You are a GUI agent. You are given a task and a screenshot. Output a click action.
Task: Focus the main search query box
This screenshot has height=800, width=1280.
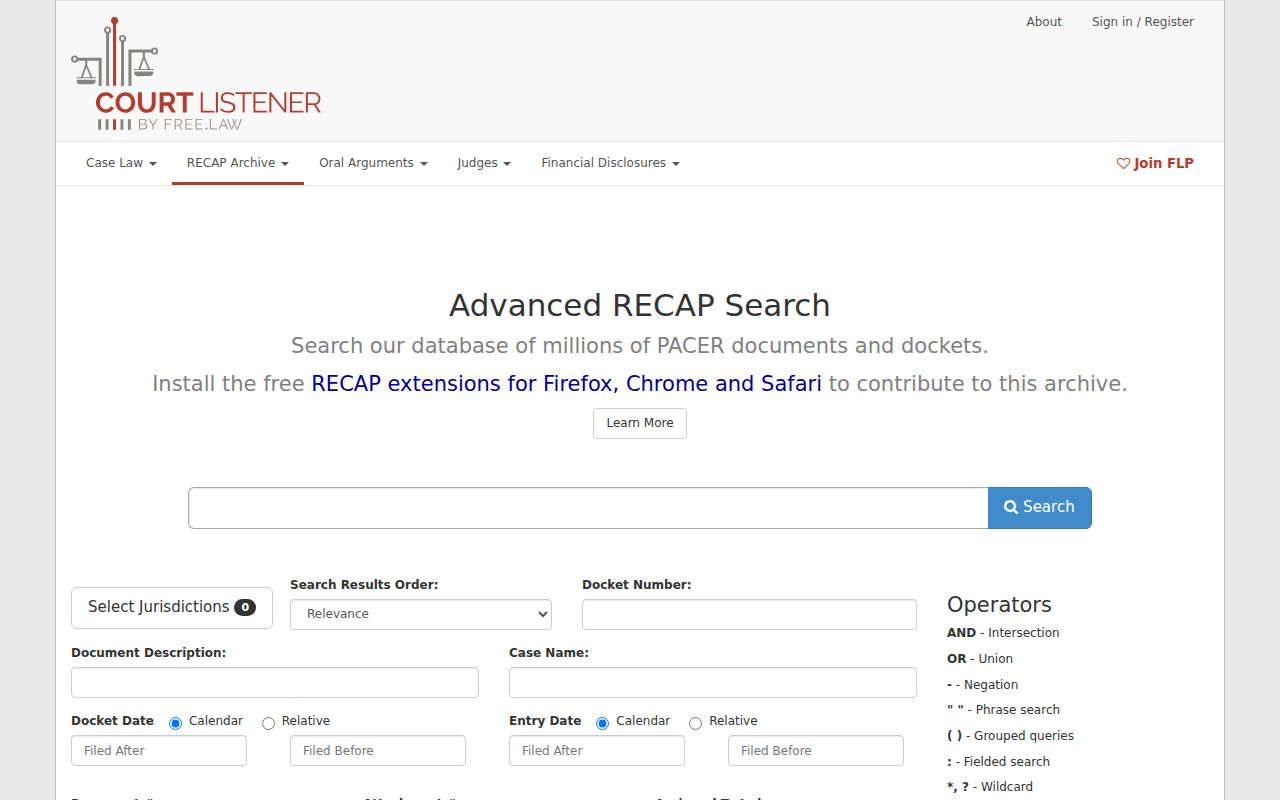tap(588, 508)
